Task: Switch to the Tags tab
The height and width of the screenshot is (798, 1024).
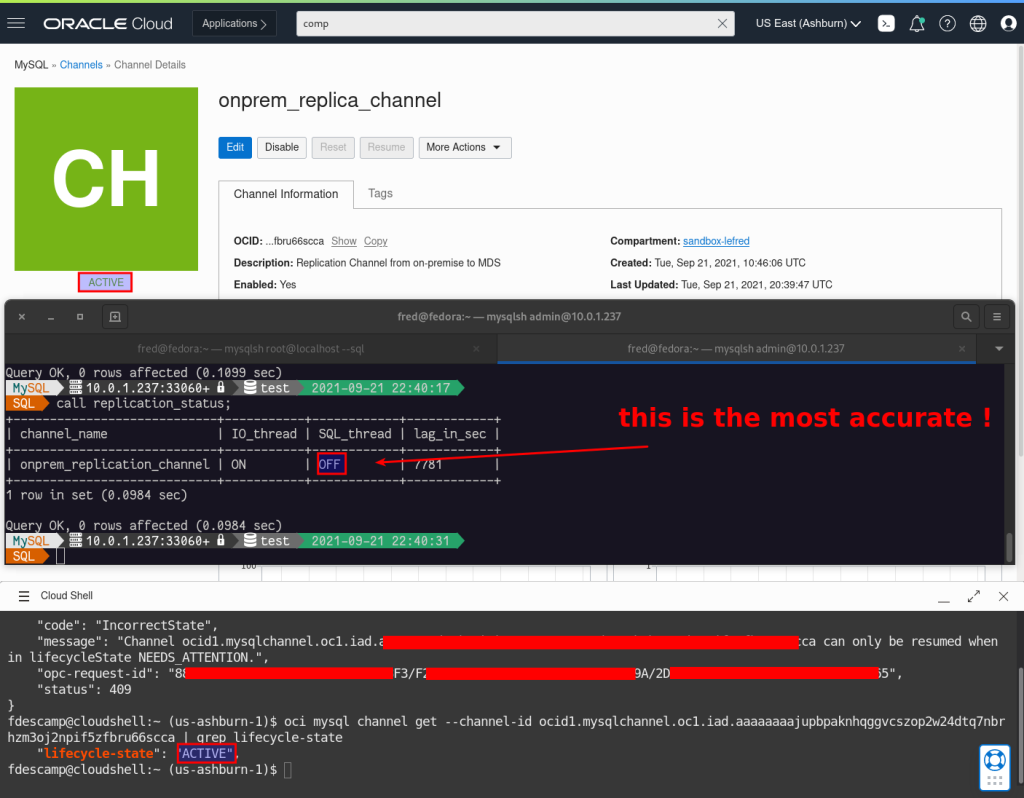Action: coord(380,193)
